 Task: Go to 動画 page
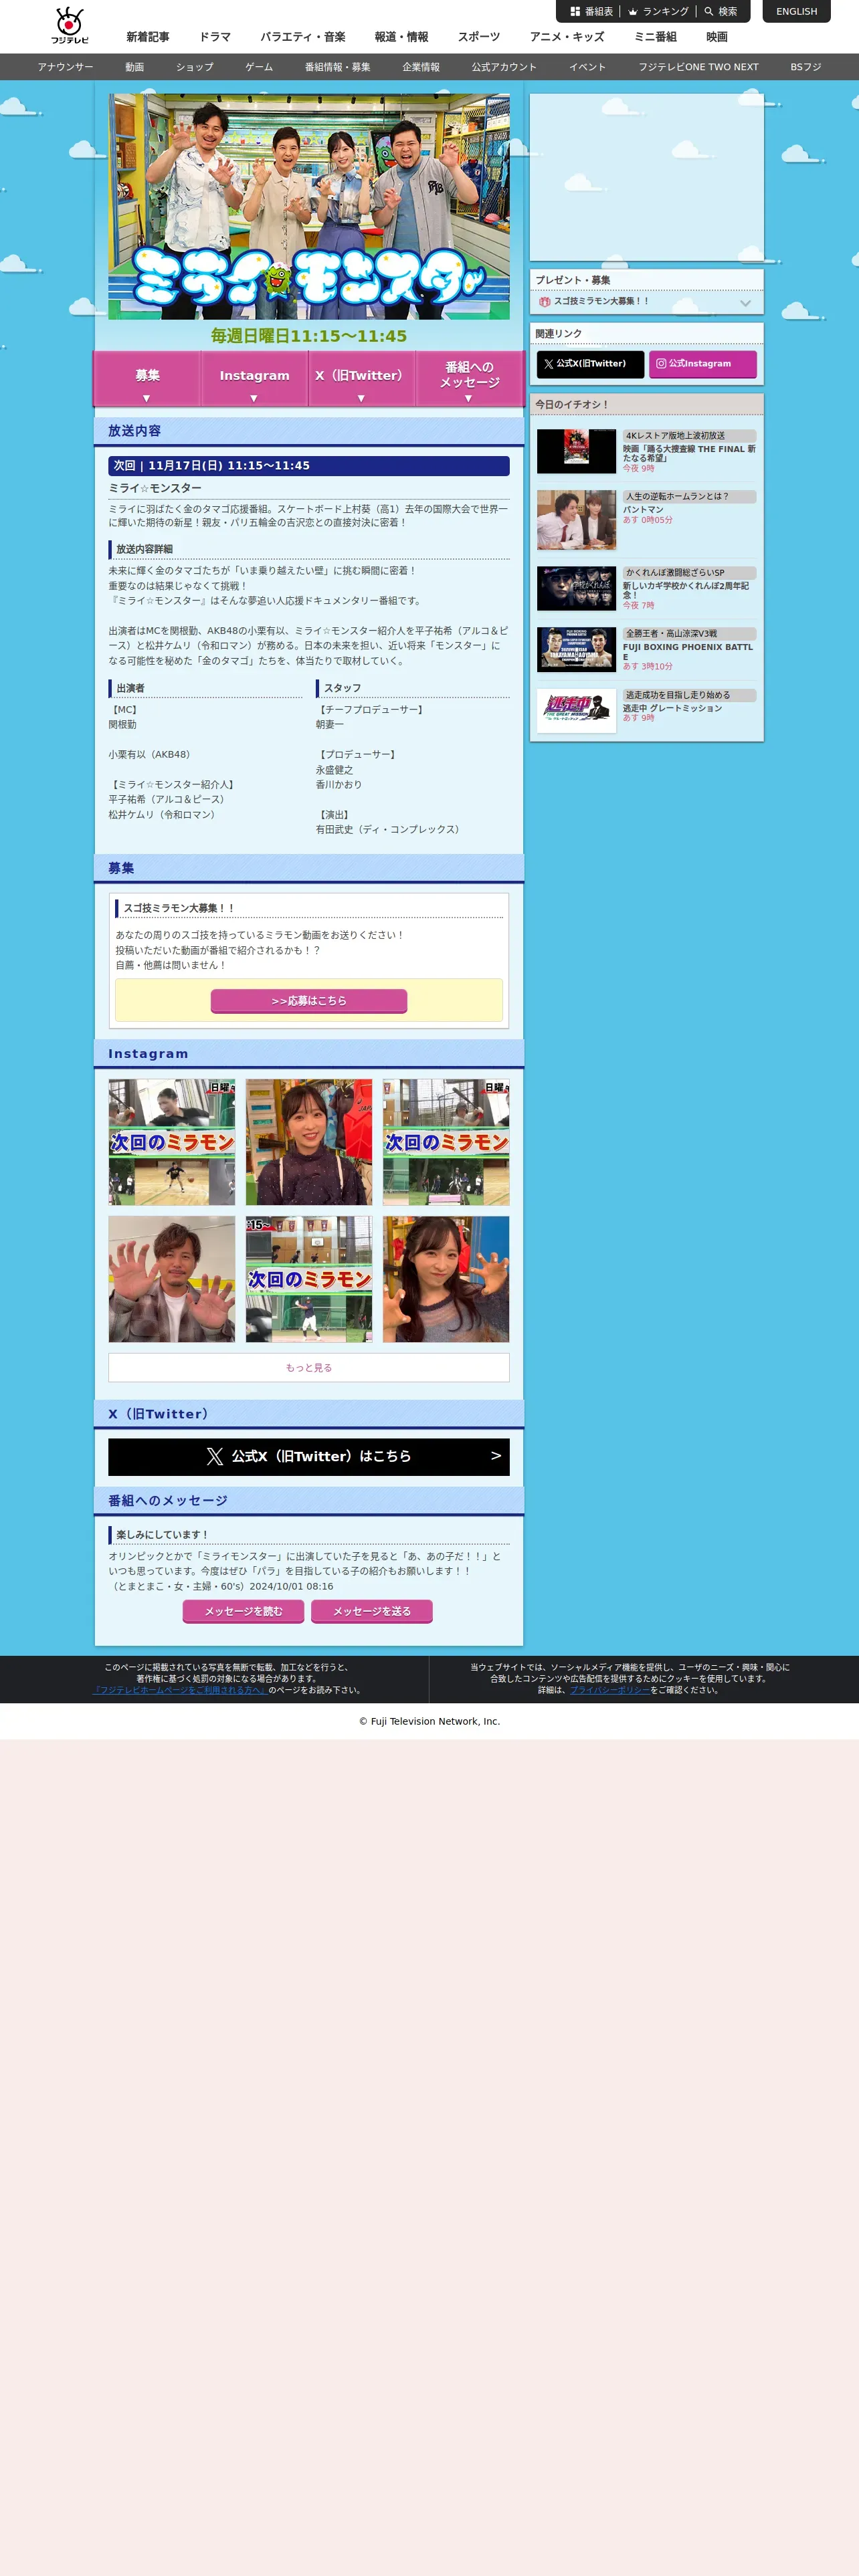point(134,67)
